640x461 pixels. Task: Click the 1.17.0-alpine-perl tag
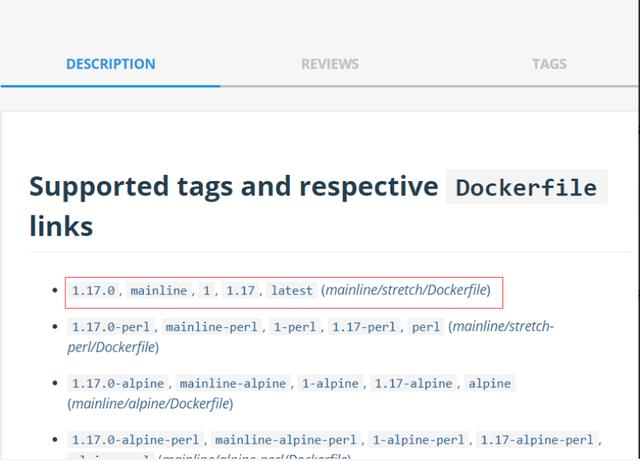135,439
